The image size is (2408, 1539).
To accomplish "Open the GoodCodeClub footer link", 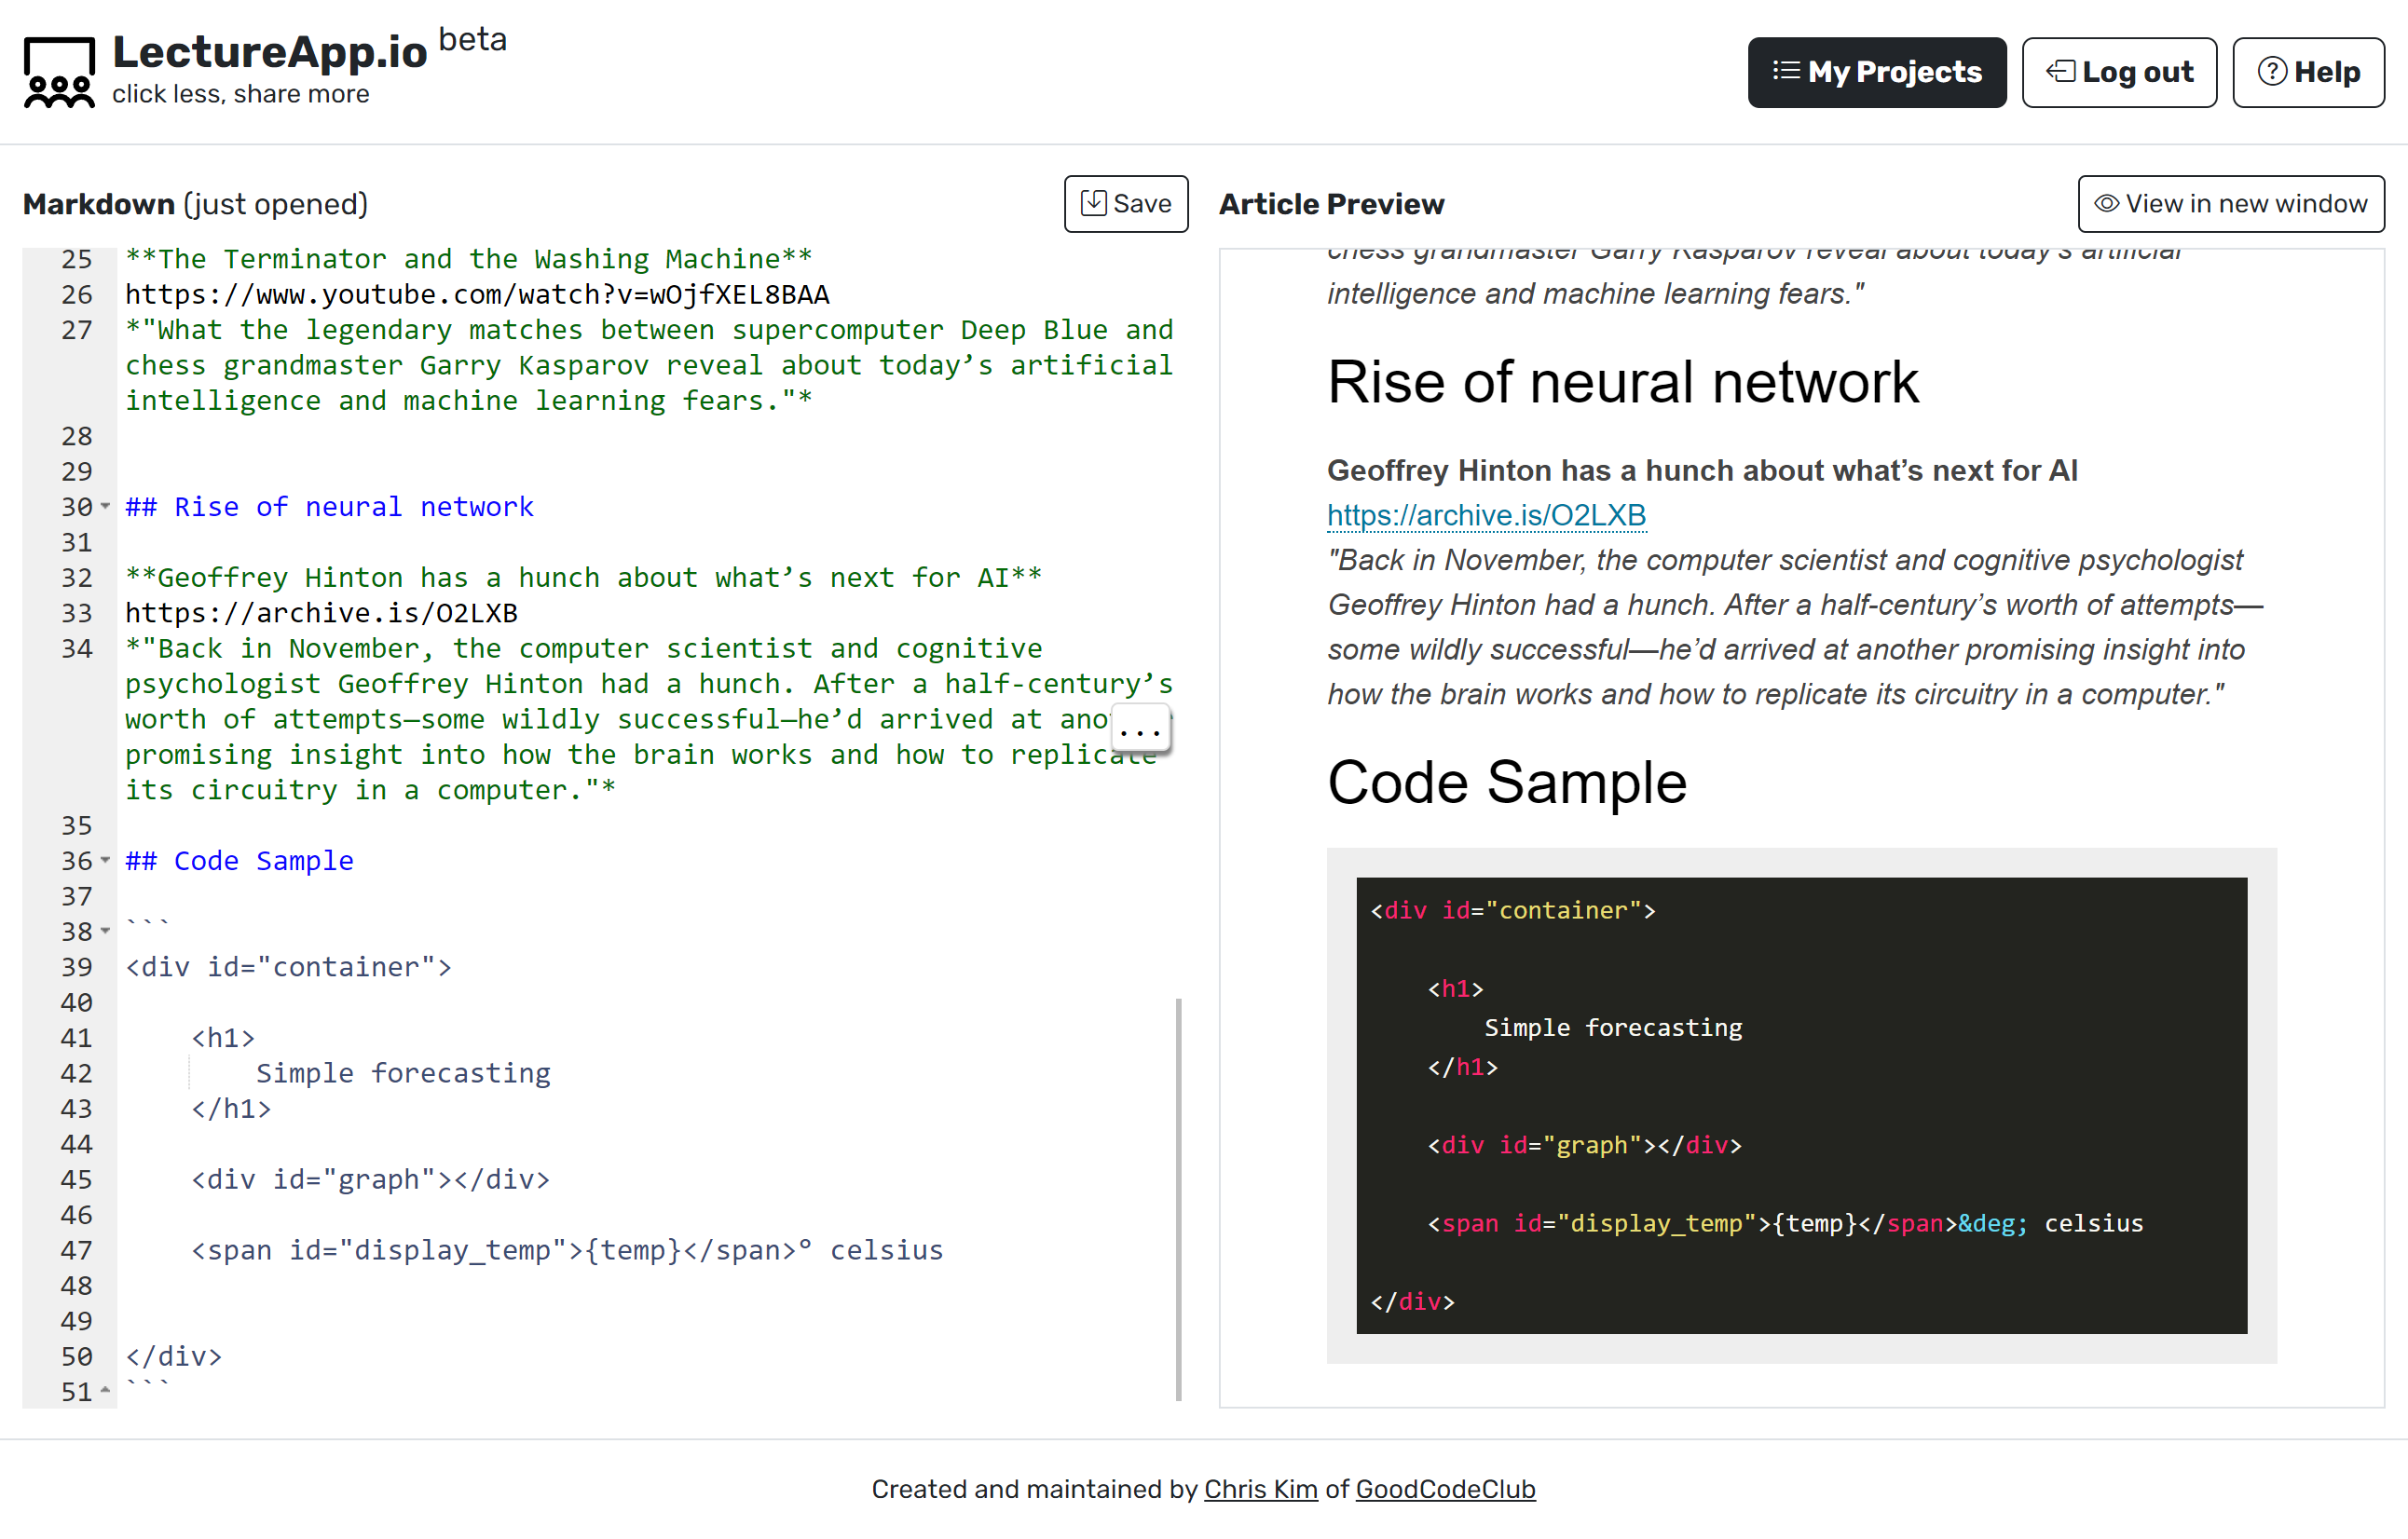I will tap(1445, 1489).
